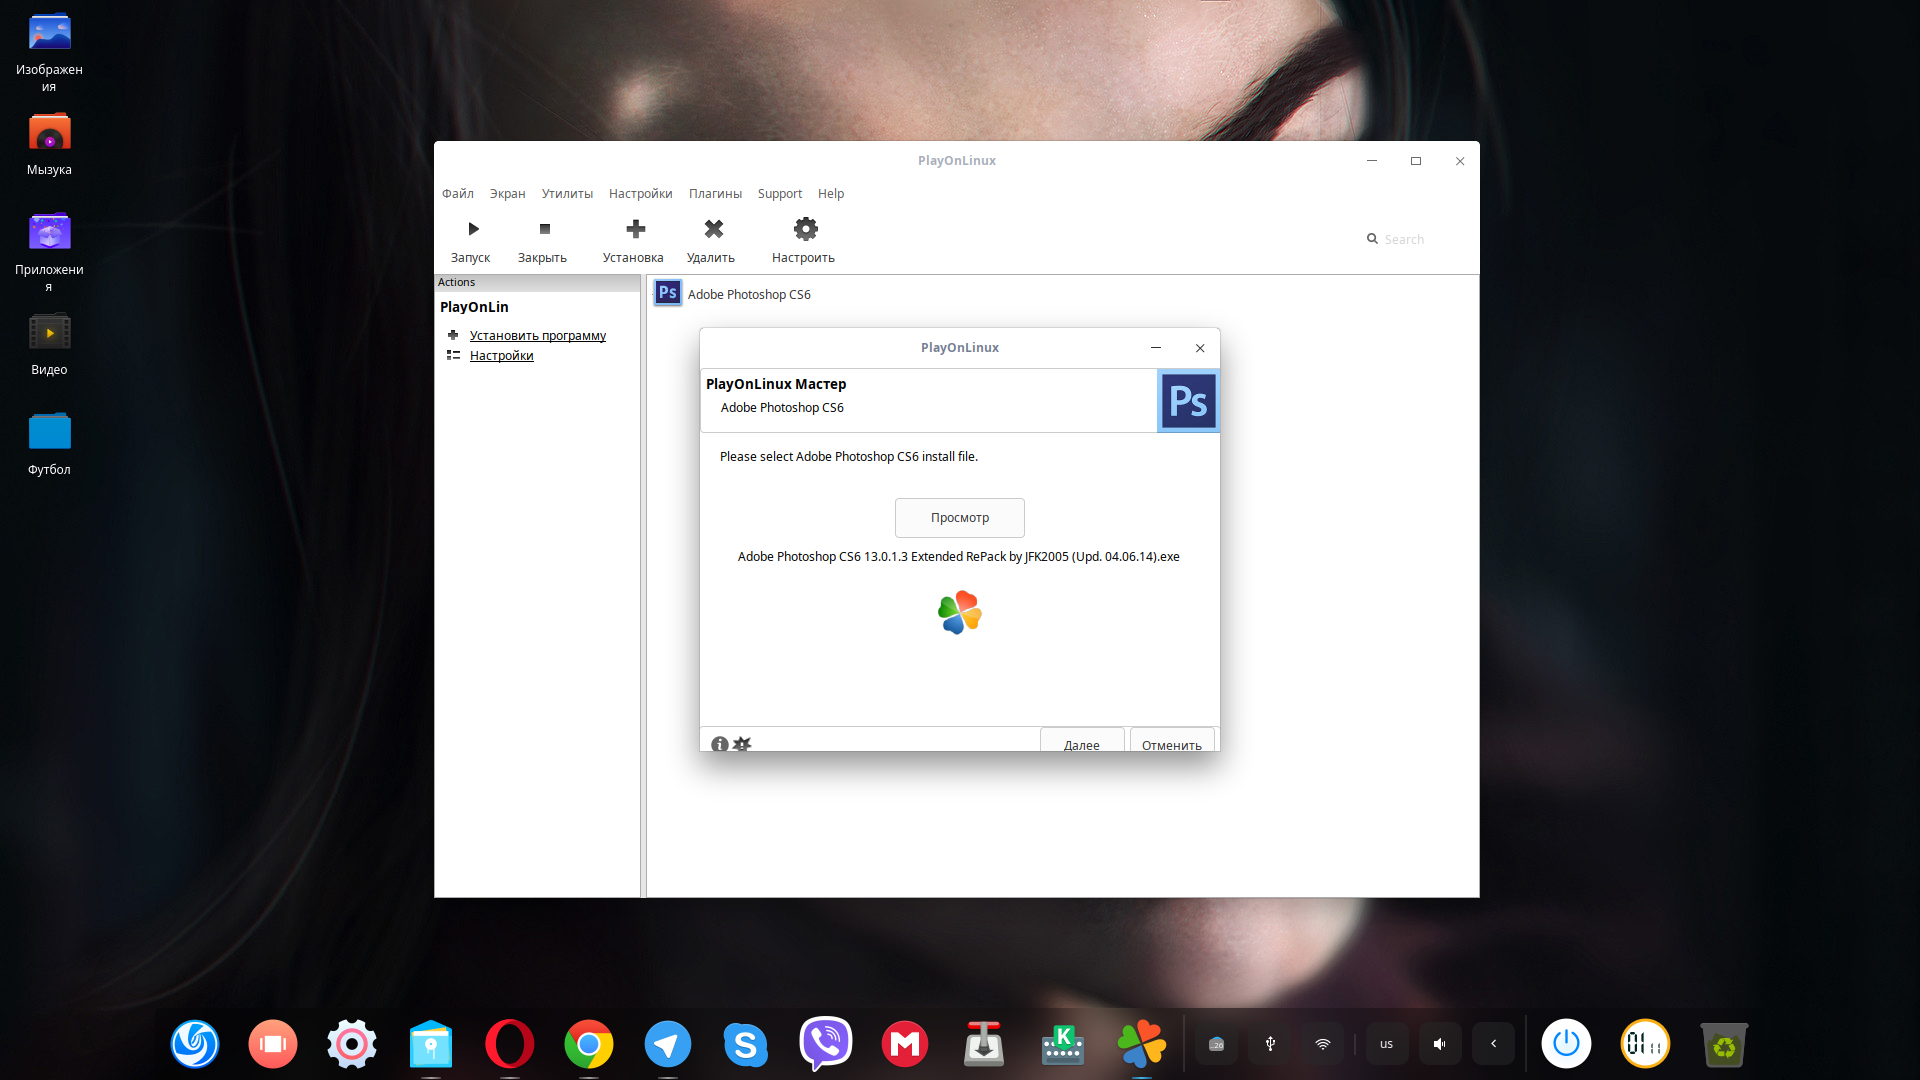Select Настройки from the PlayOnLinux sidebar

[x=501, y=356]
